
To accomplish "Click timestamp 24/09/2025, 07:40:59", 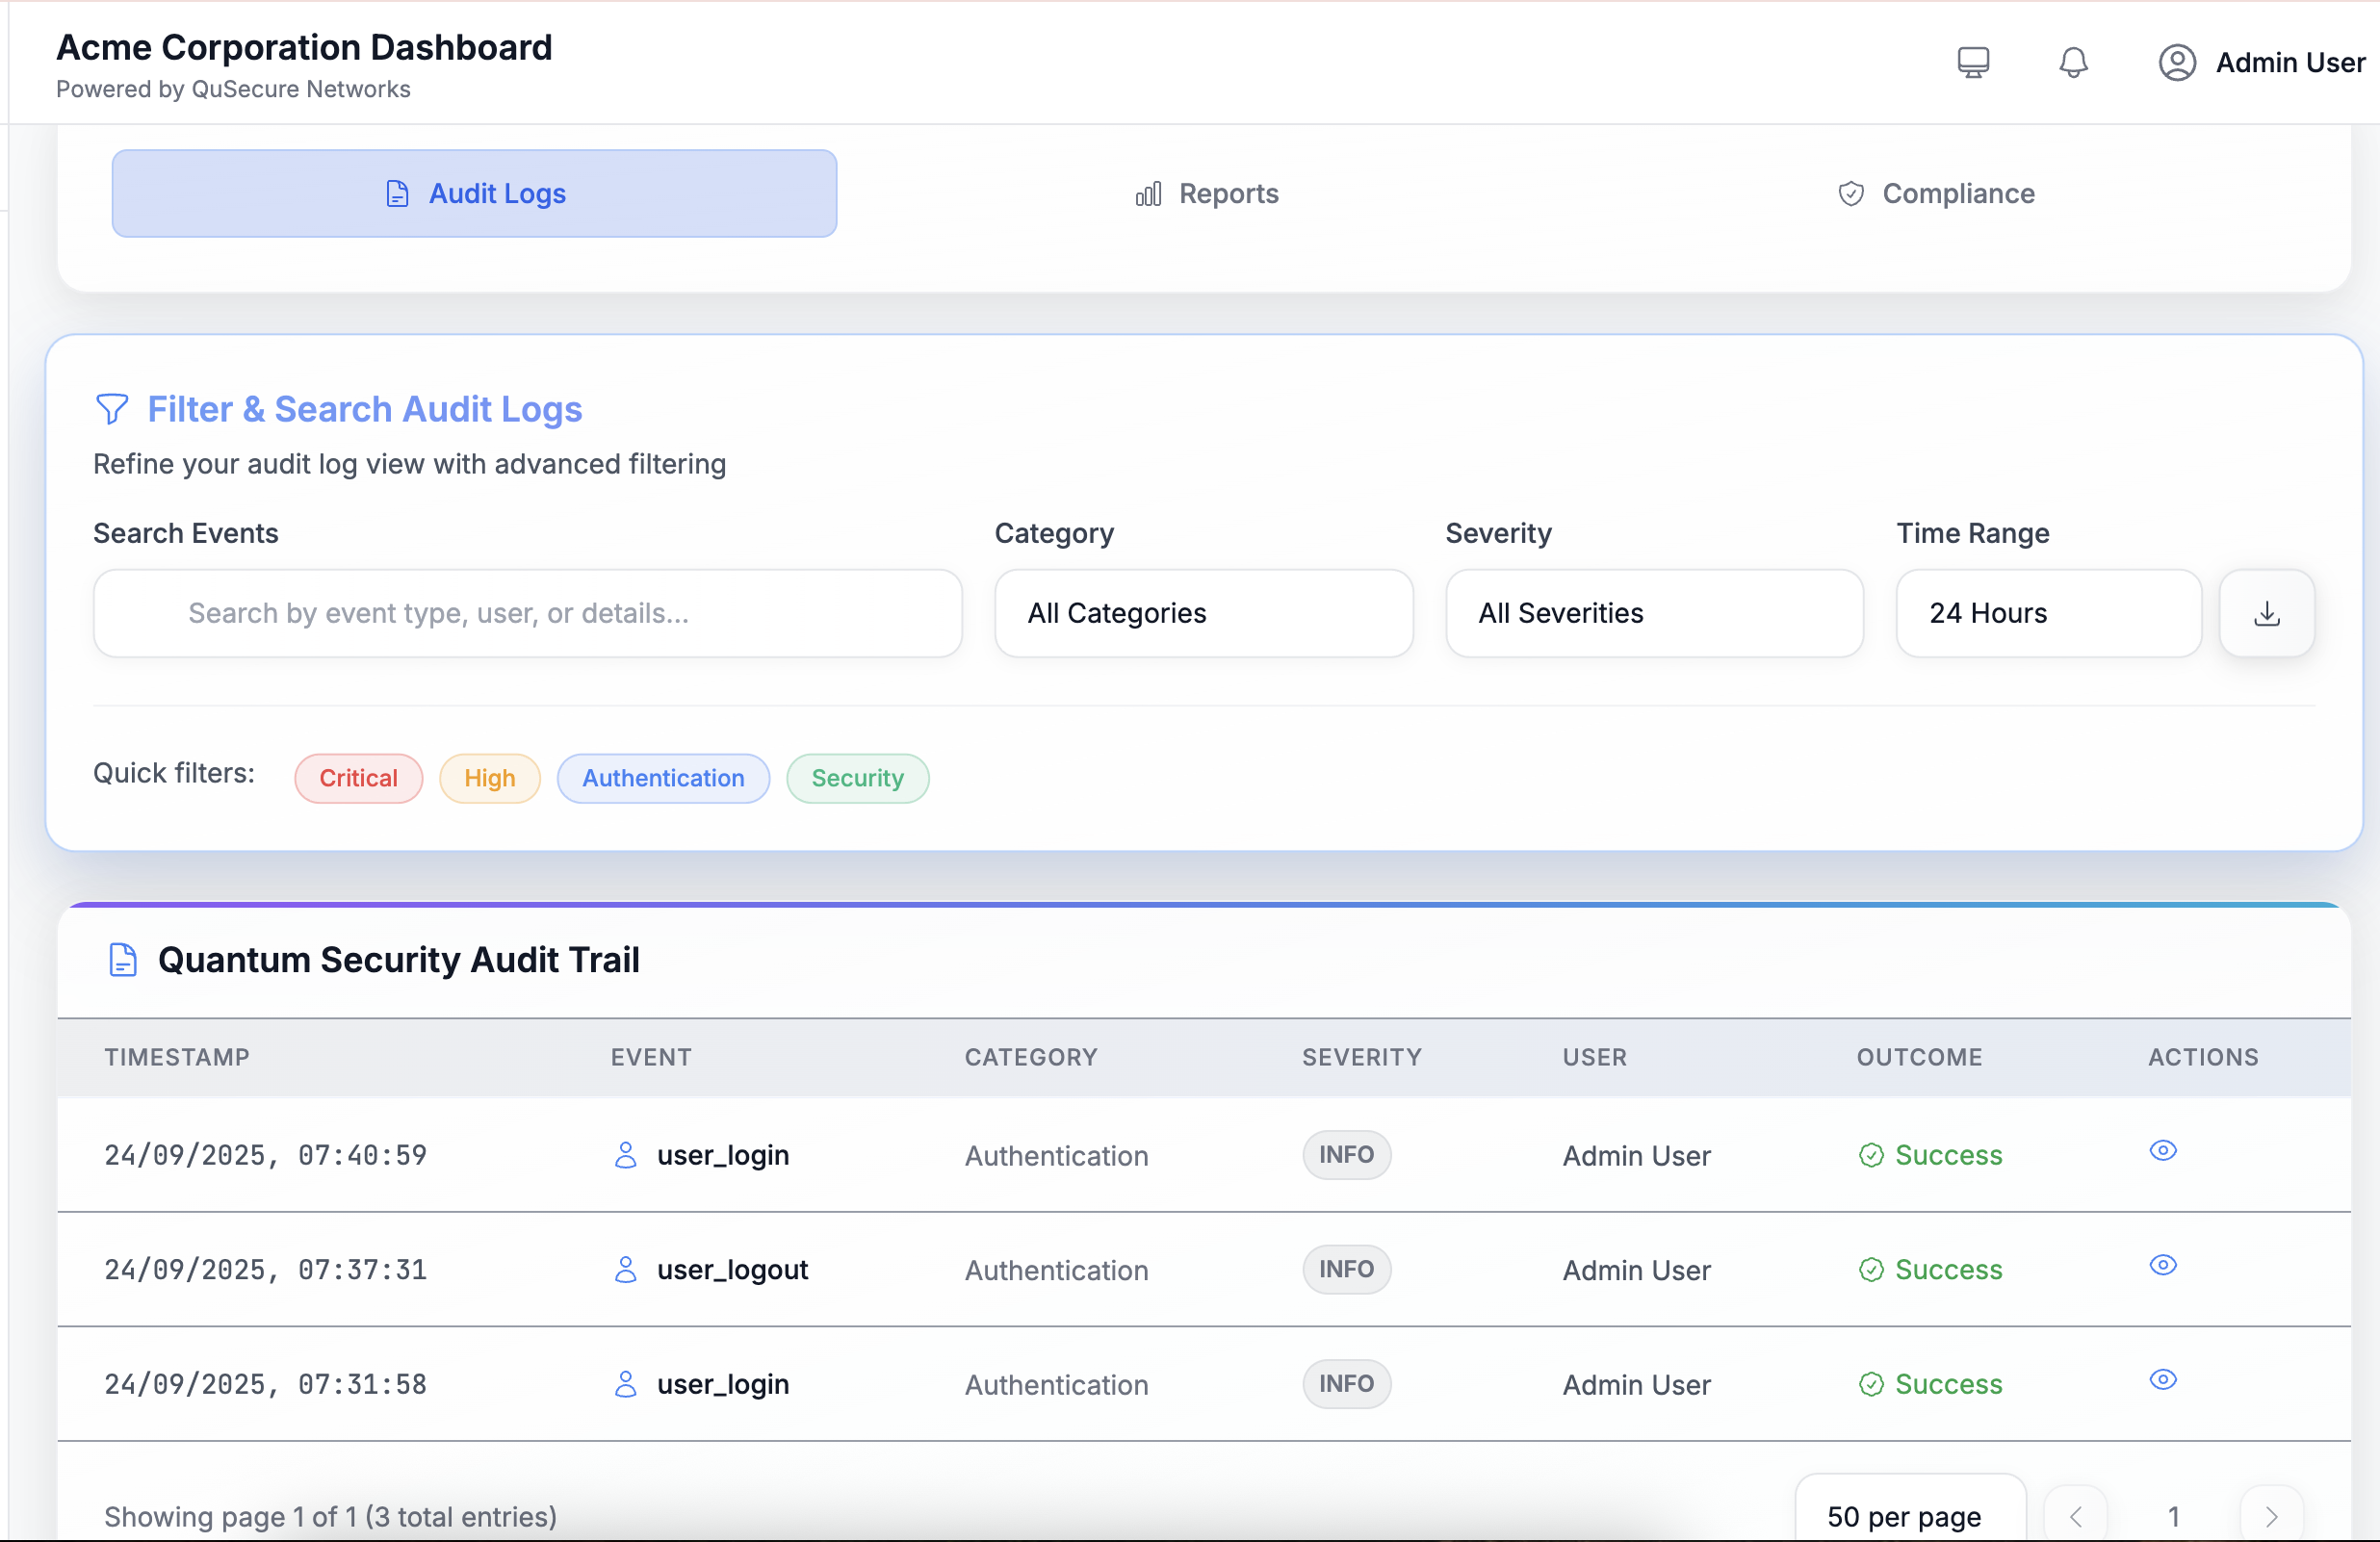I will point(266,1155).
